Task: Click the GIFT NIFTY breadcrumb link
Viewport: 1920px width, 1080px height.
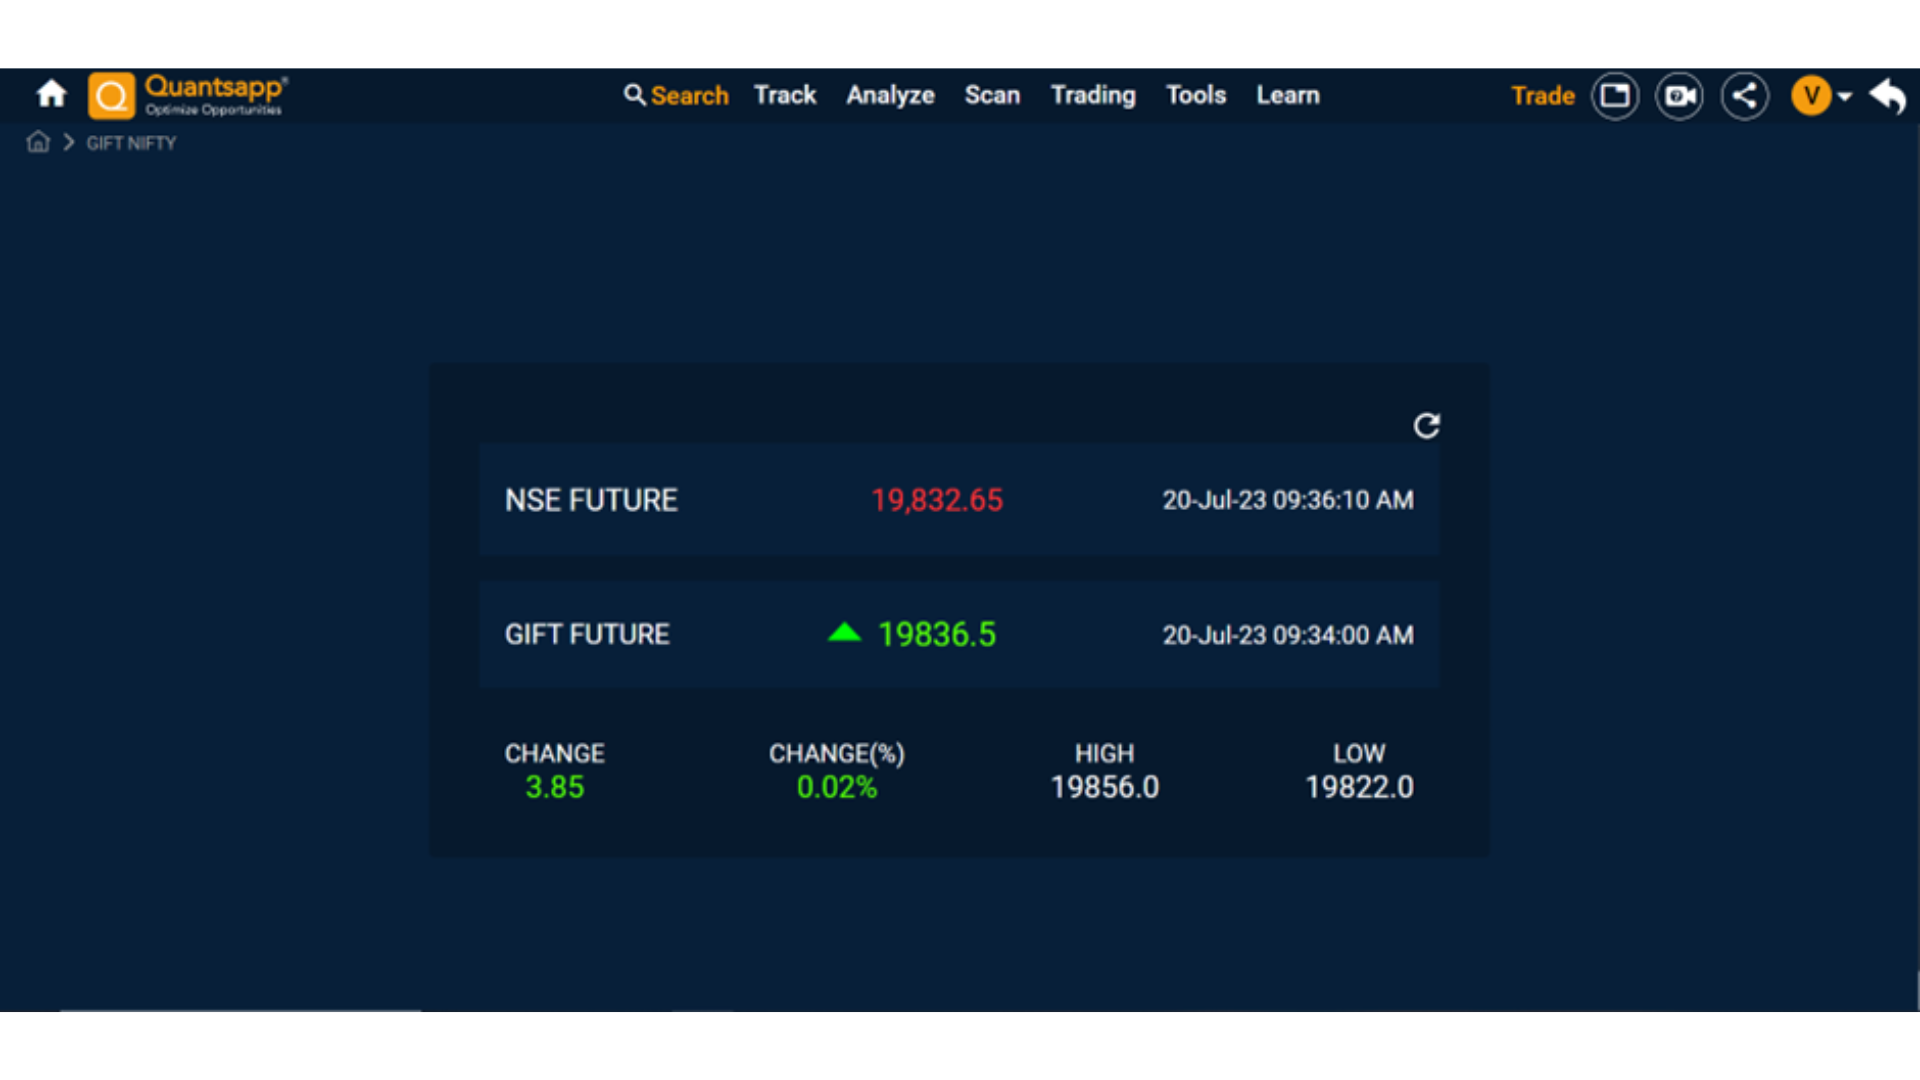Action: click(x=131, y=143)
